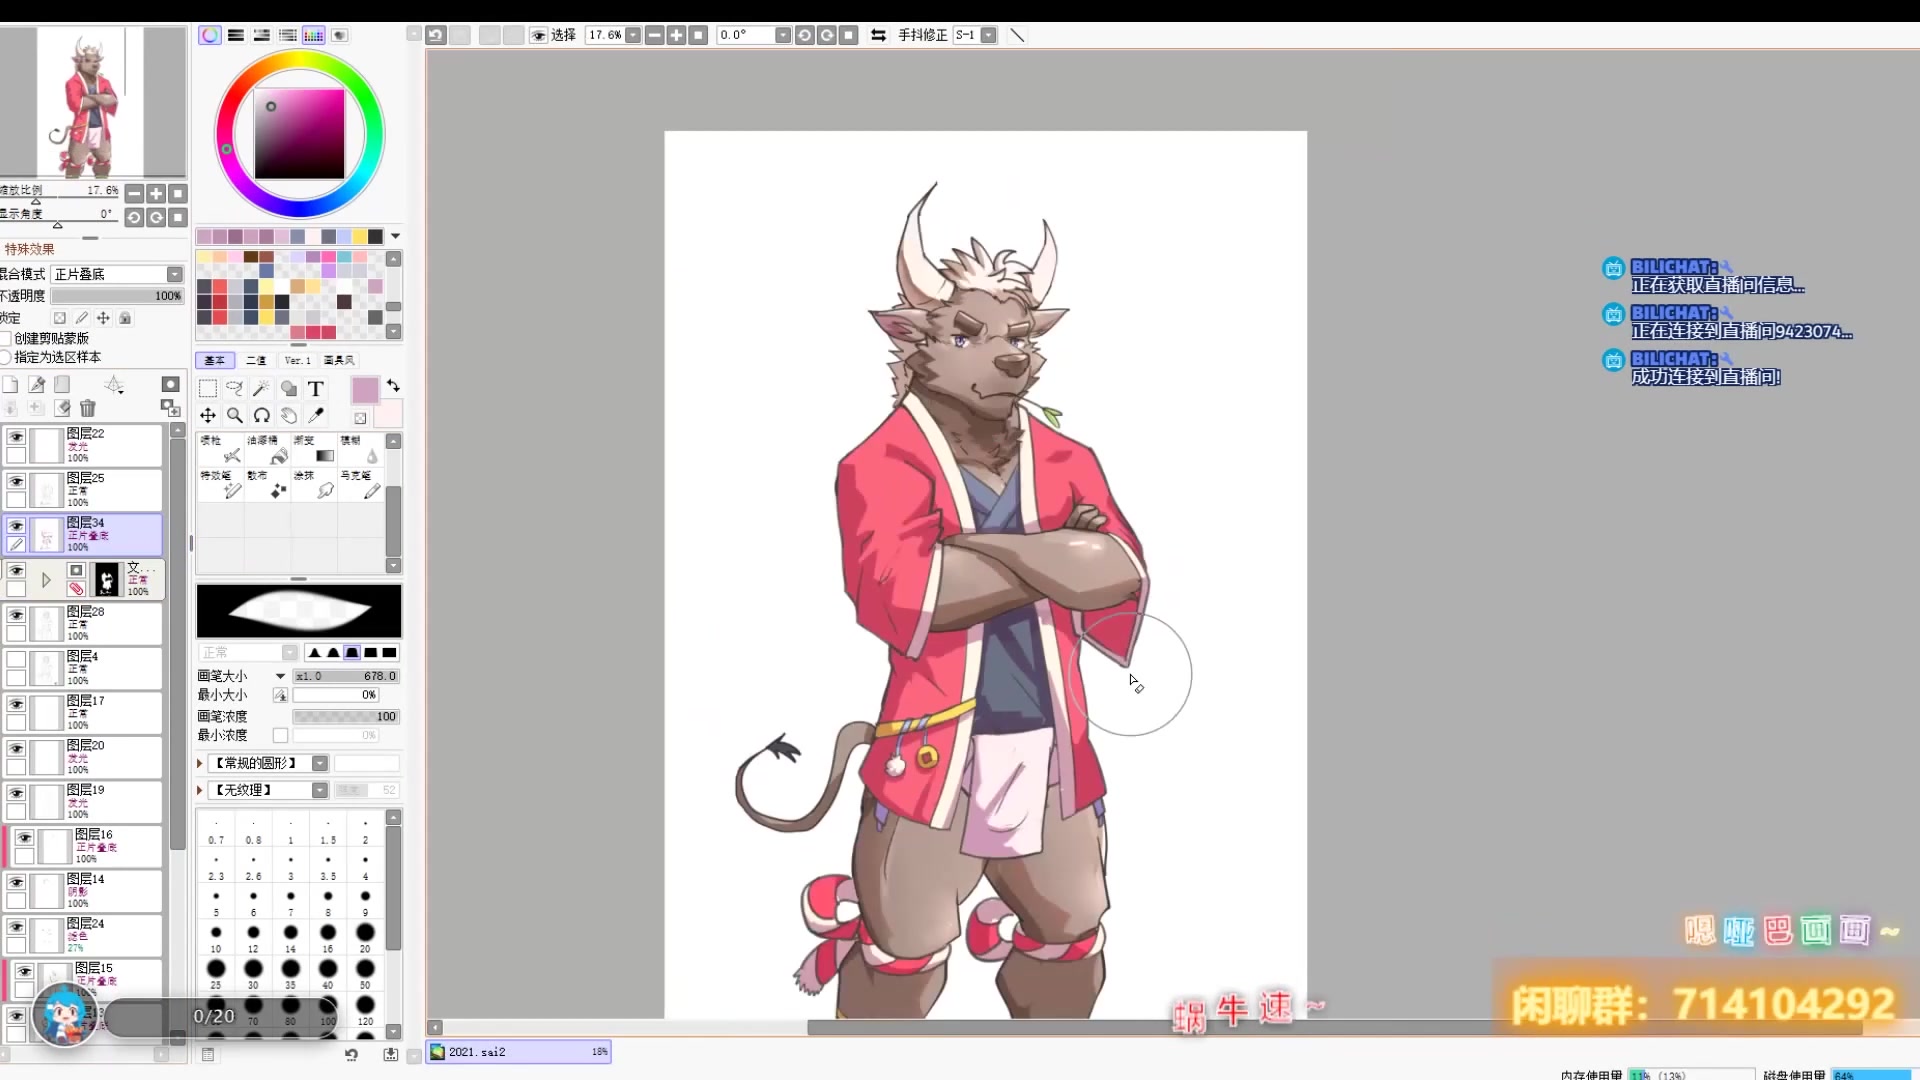
Task: Select the magic wand selection tool
Action: 261,389
